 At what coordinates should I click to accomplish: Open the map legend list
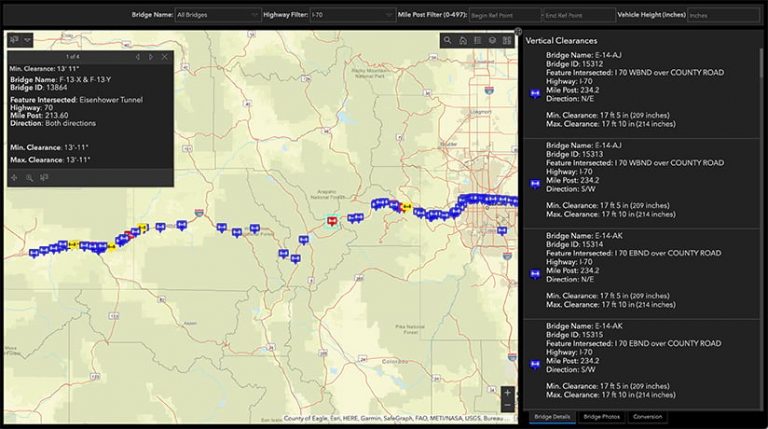(477, 41)
